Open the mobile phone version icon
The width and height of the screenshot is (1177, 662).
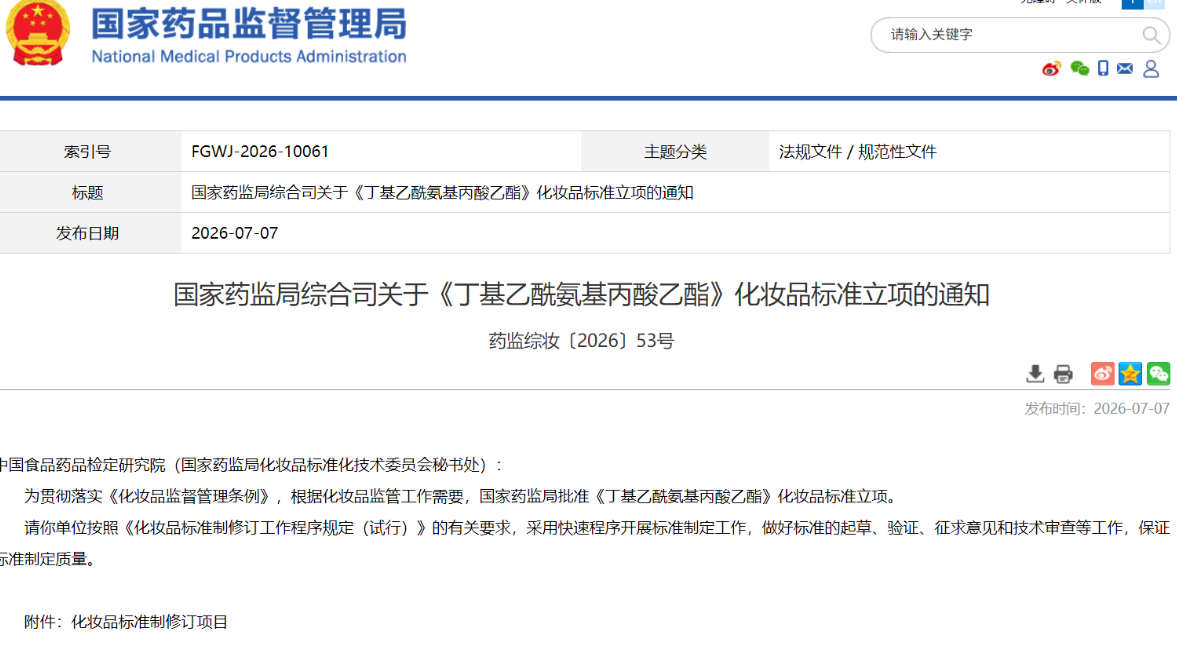click(x=1103, y=68)
